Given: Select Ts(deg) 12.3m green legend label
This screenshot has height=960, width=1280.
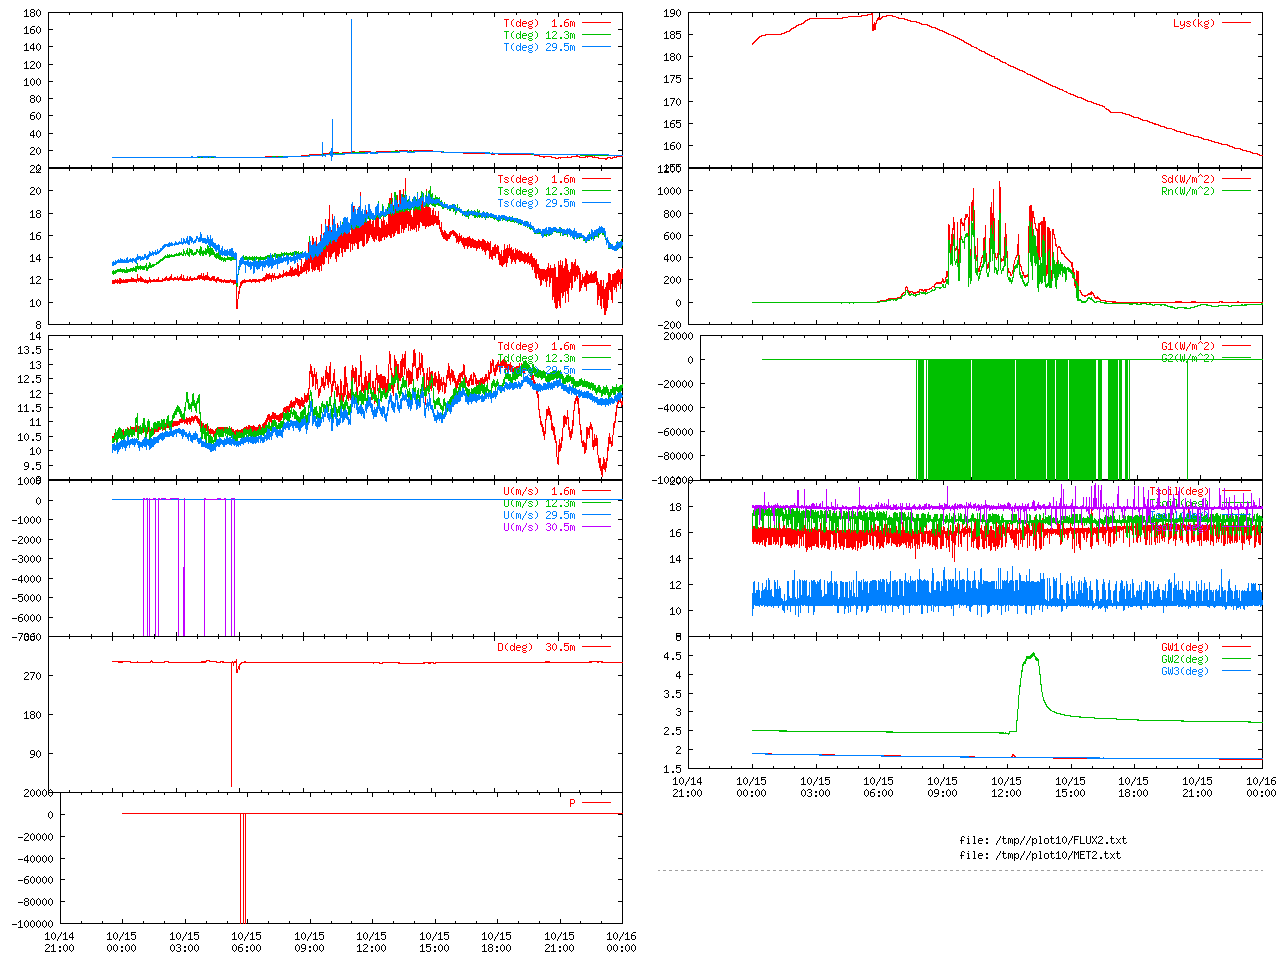Looking at the screenshot, I should click(x=537, y=191).
